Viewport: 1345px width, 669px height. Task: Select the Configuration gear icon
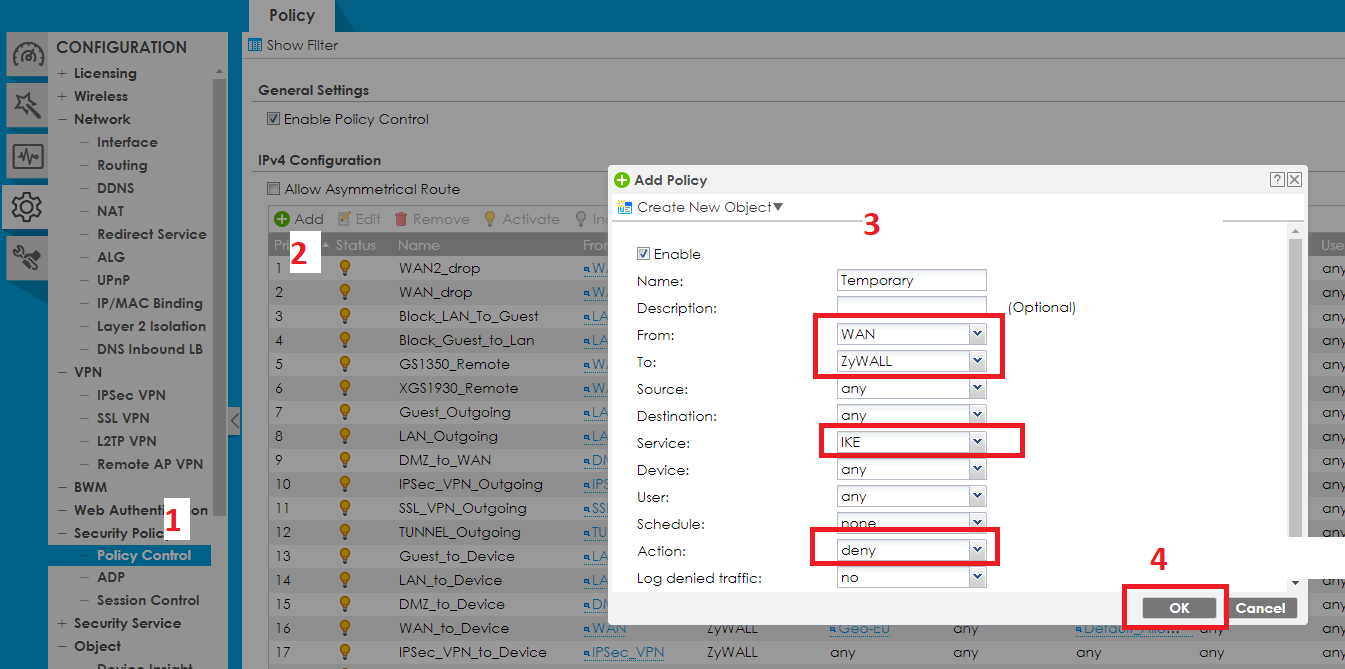coord(27,207)
